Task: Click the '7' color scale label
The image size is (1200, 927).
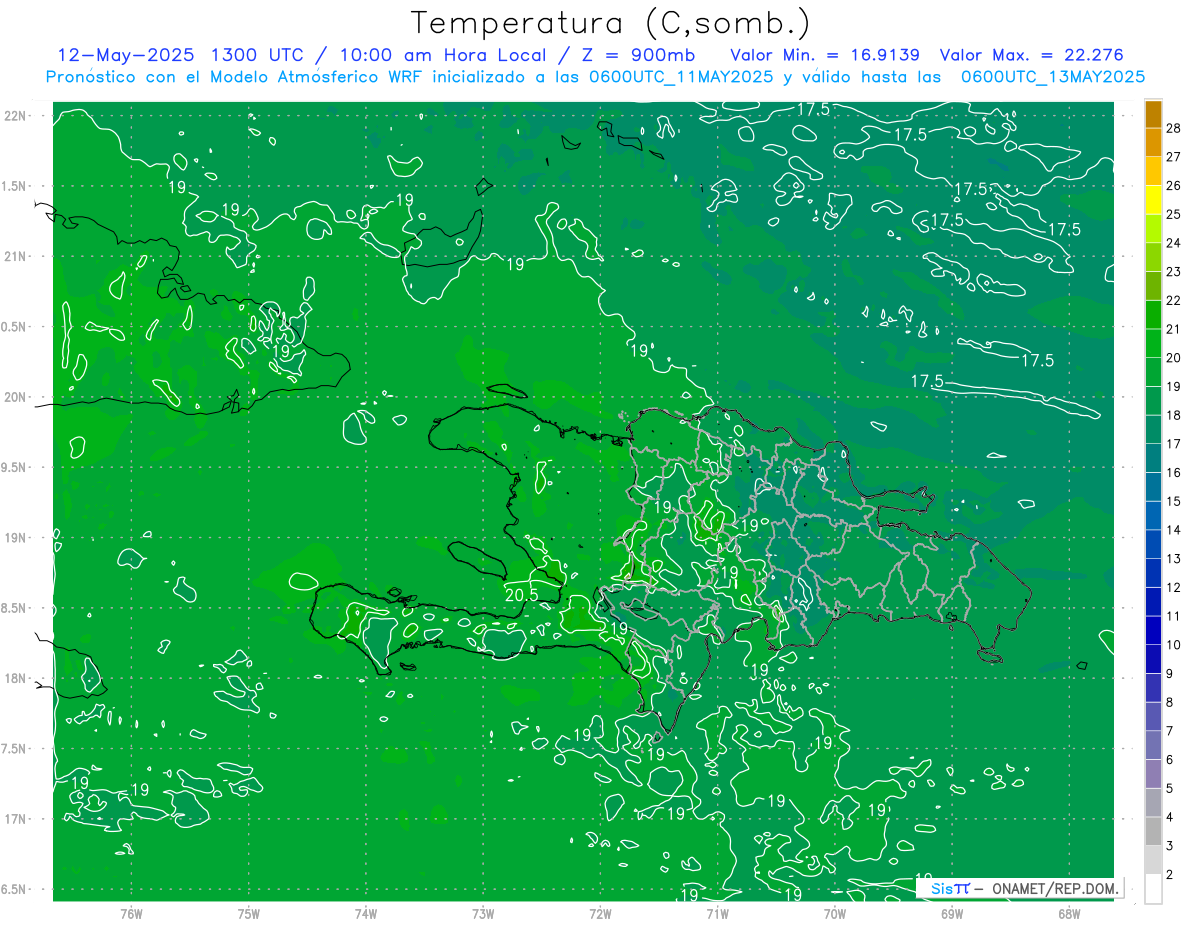Action: point(1170,731)
